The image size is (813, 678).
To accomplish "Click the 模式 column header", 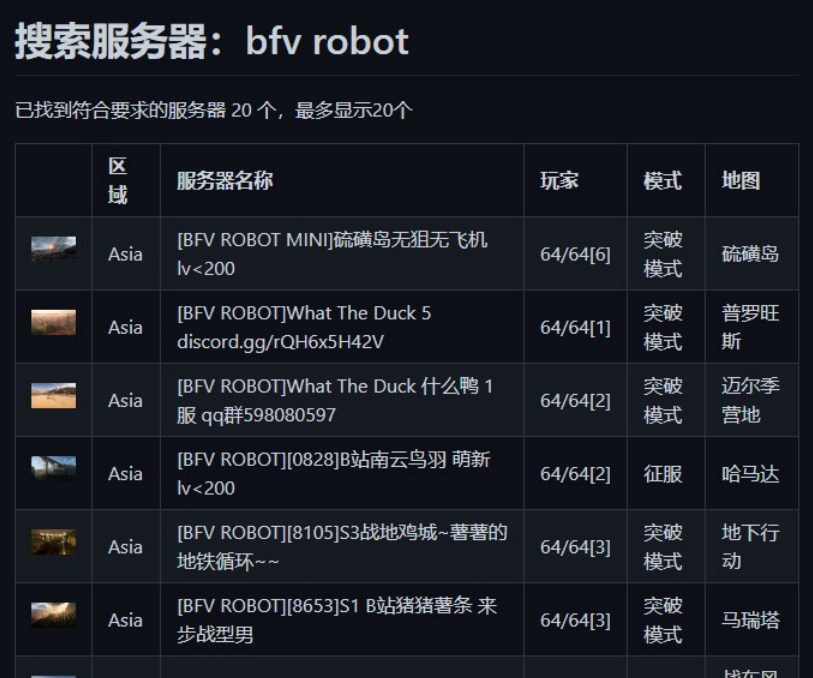I will [x=662, y=181].
